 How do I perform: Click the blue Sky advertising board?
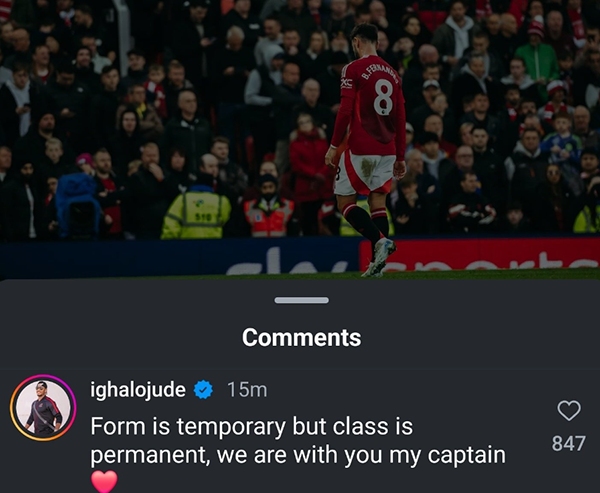coord(180,258)
